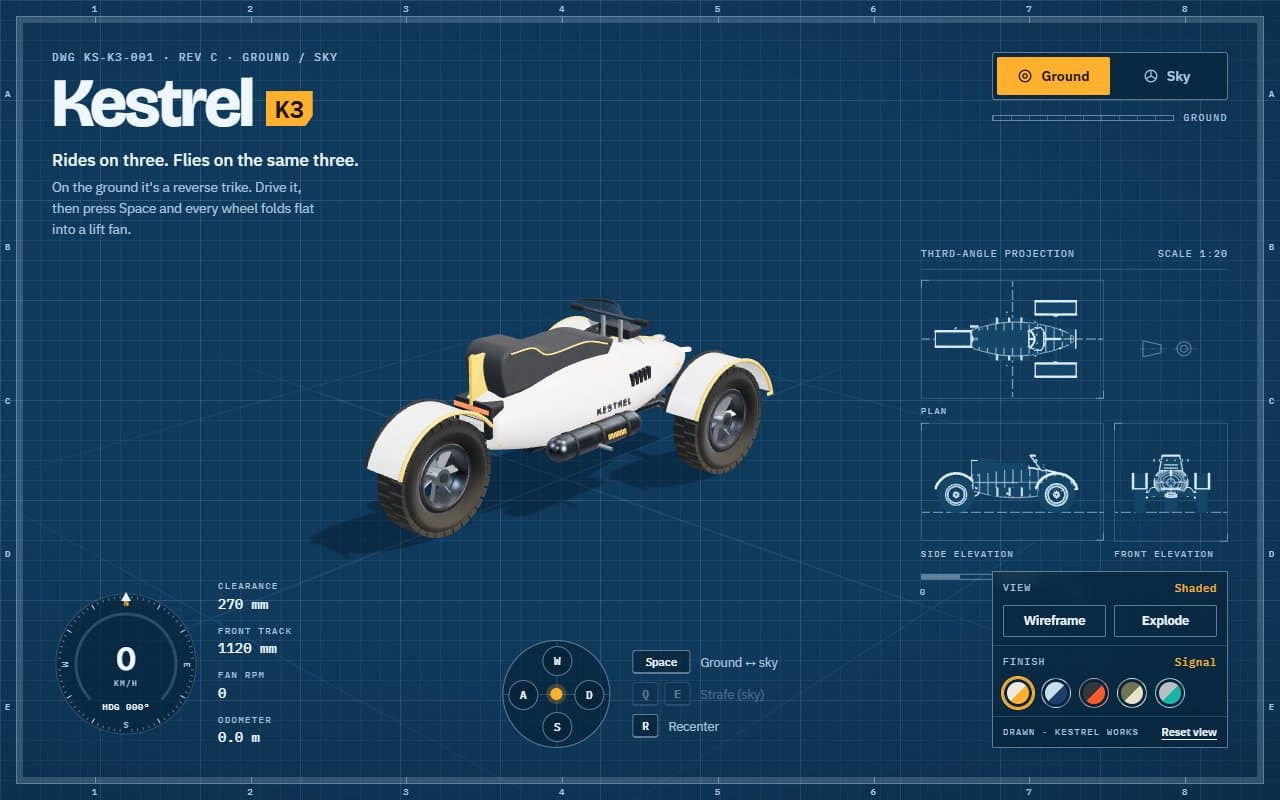Click the '1120 mm' front track value
This screenshot has height=800, width=1280.
coord(247,648)
